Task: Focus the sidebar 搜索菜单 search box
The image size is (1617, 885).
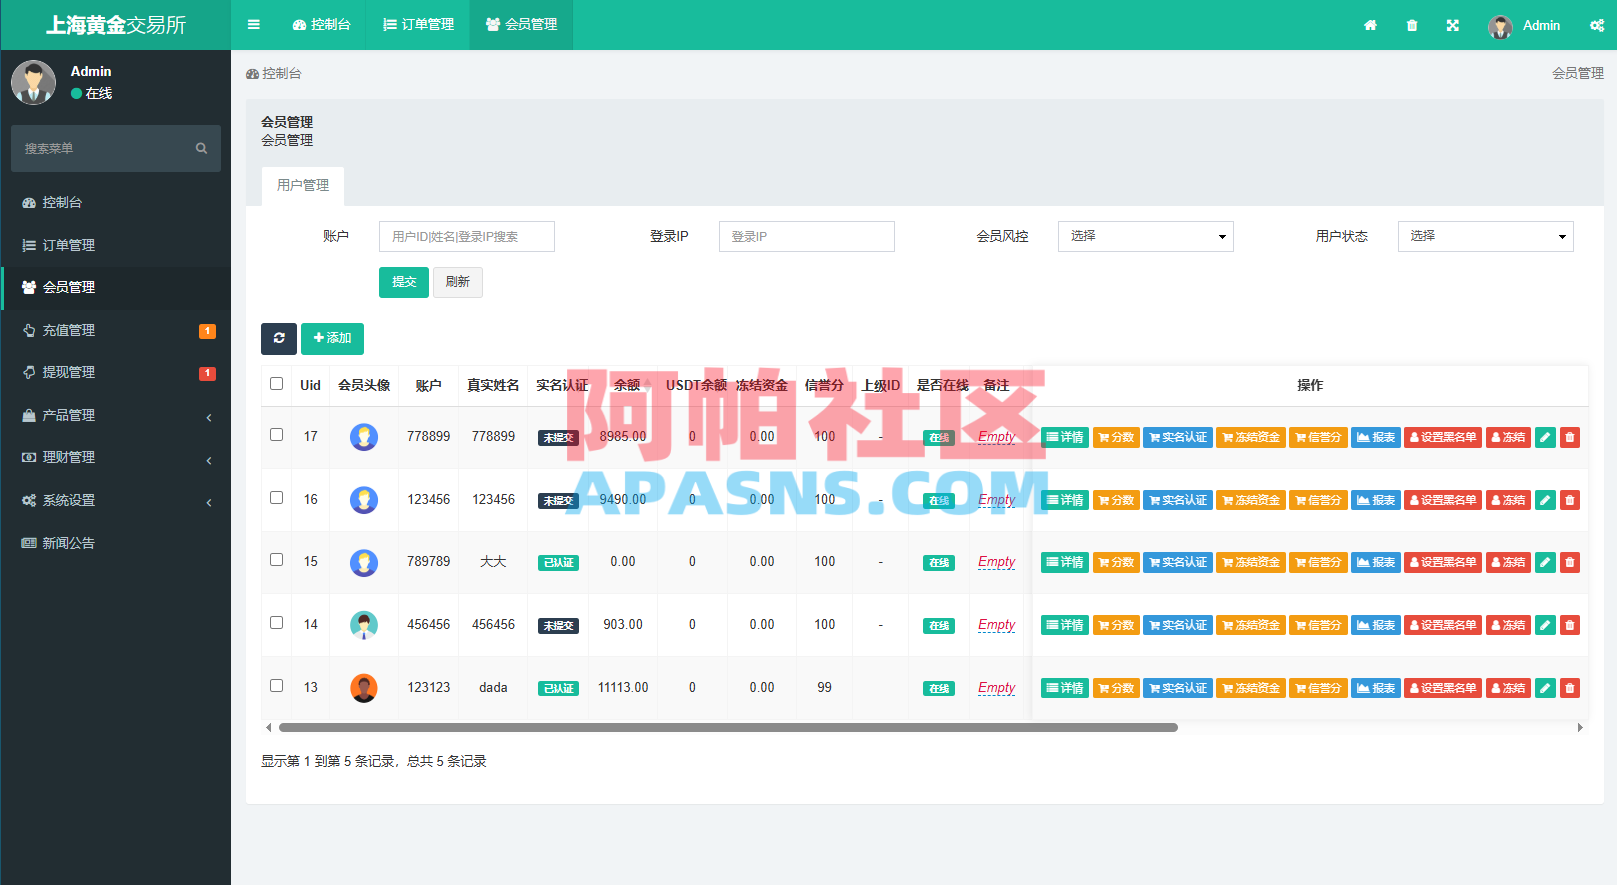Action: click(116, 148)
